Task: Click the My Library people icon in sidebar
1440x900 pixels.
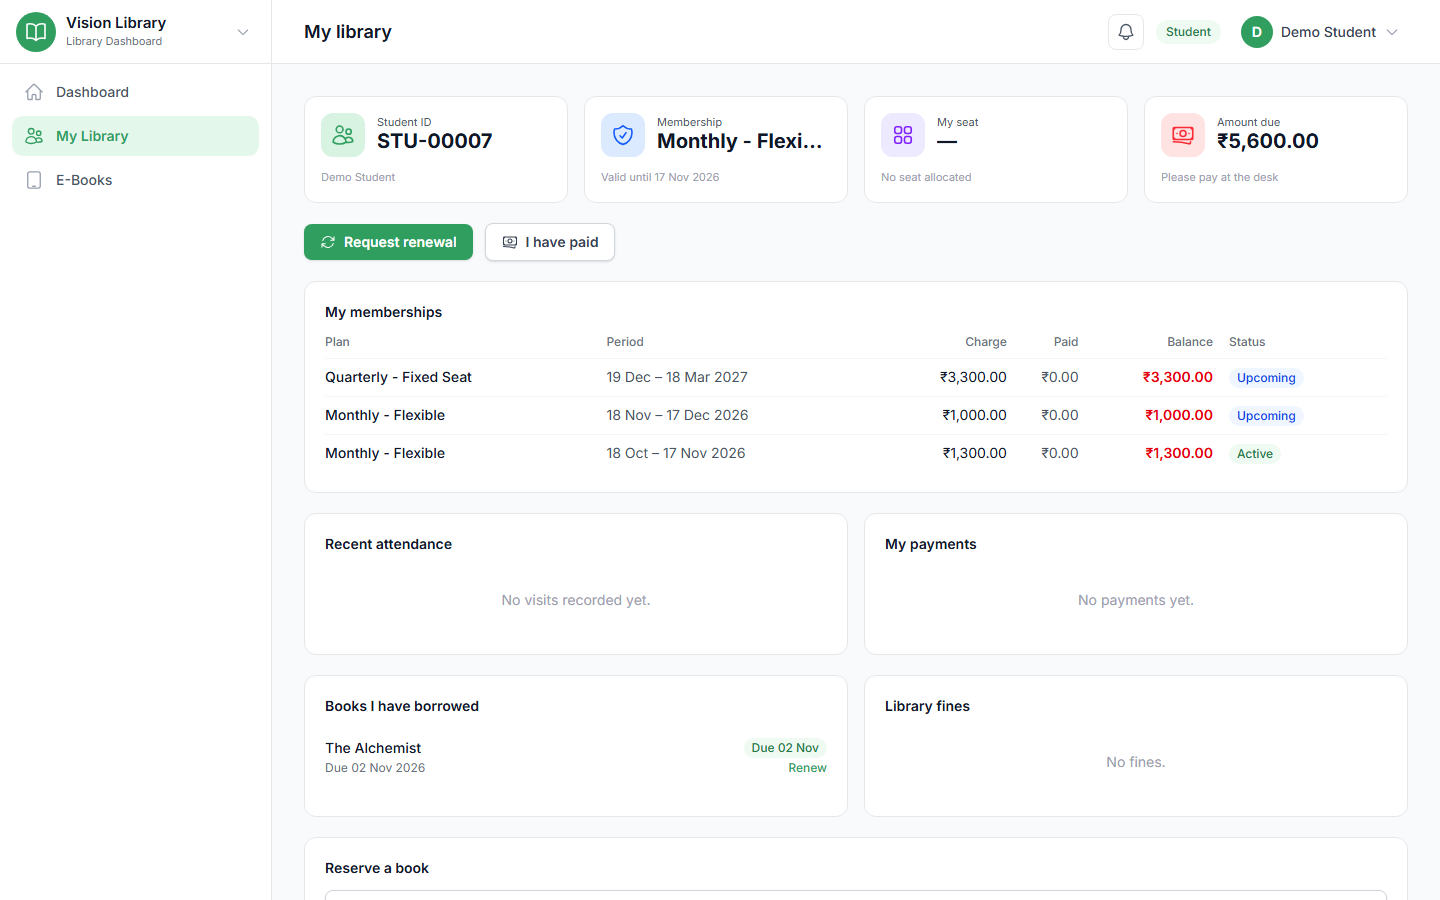Action: tap(34, 136)
